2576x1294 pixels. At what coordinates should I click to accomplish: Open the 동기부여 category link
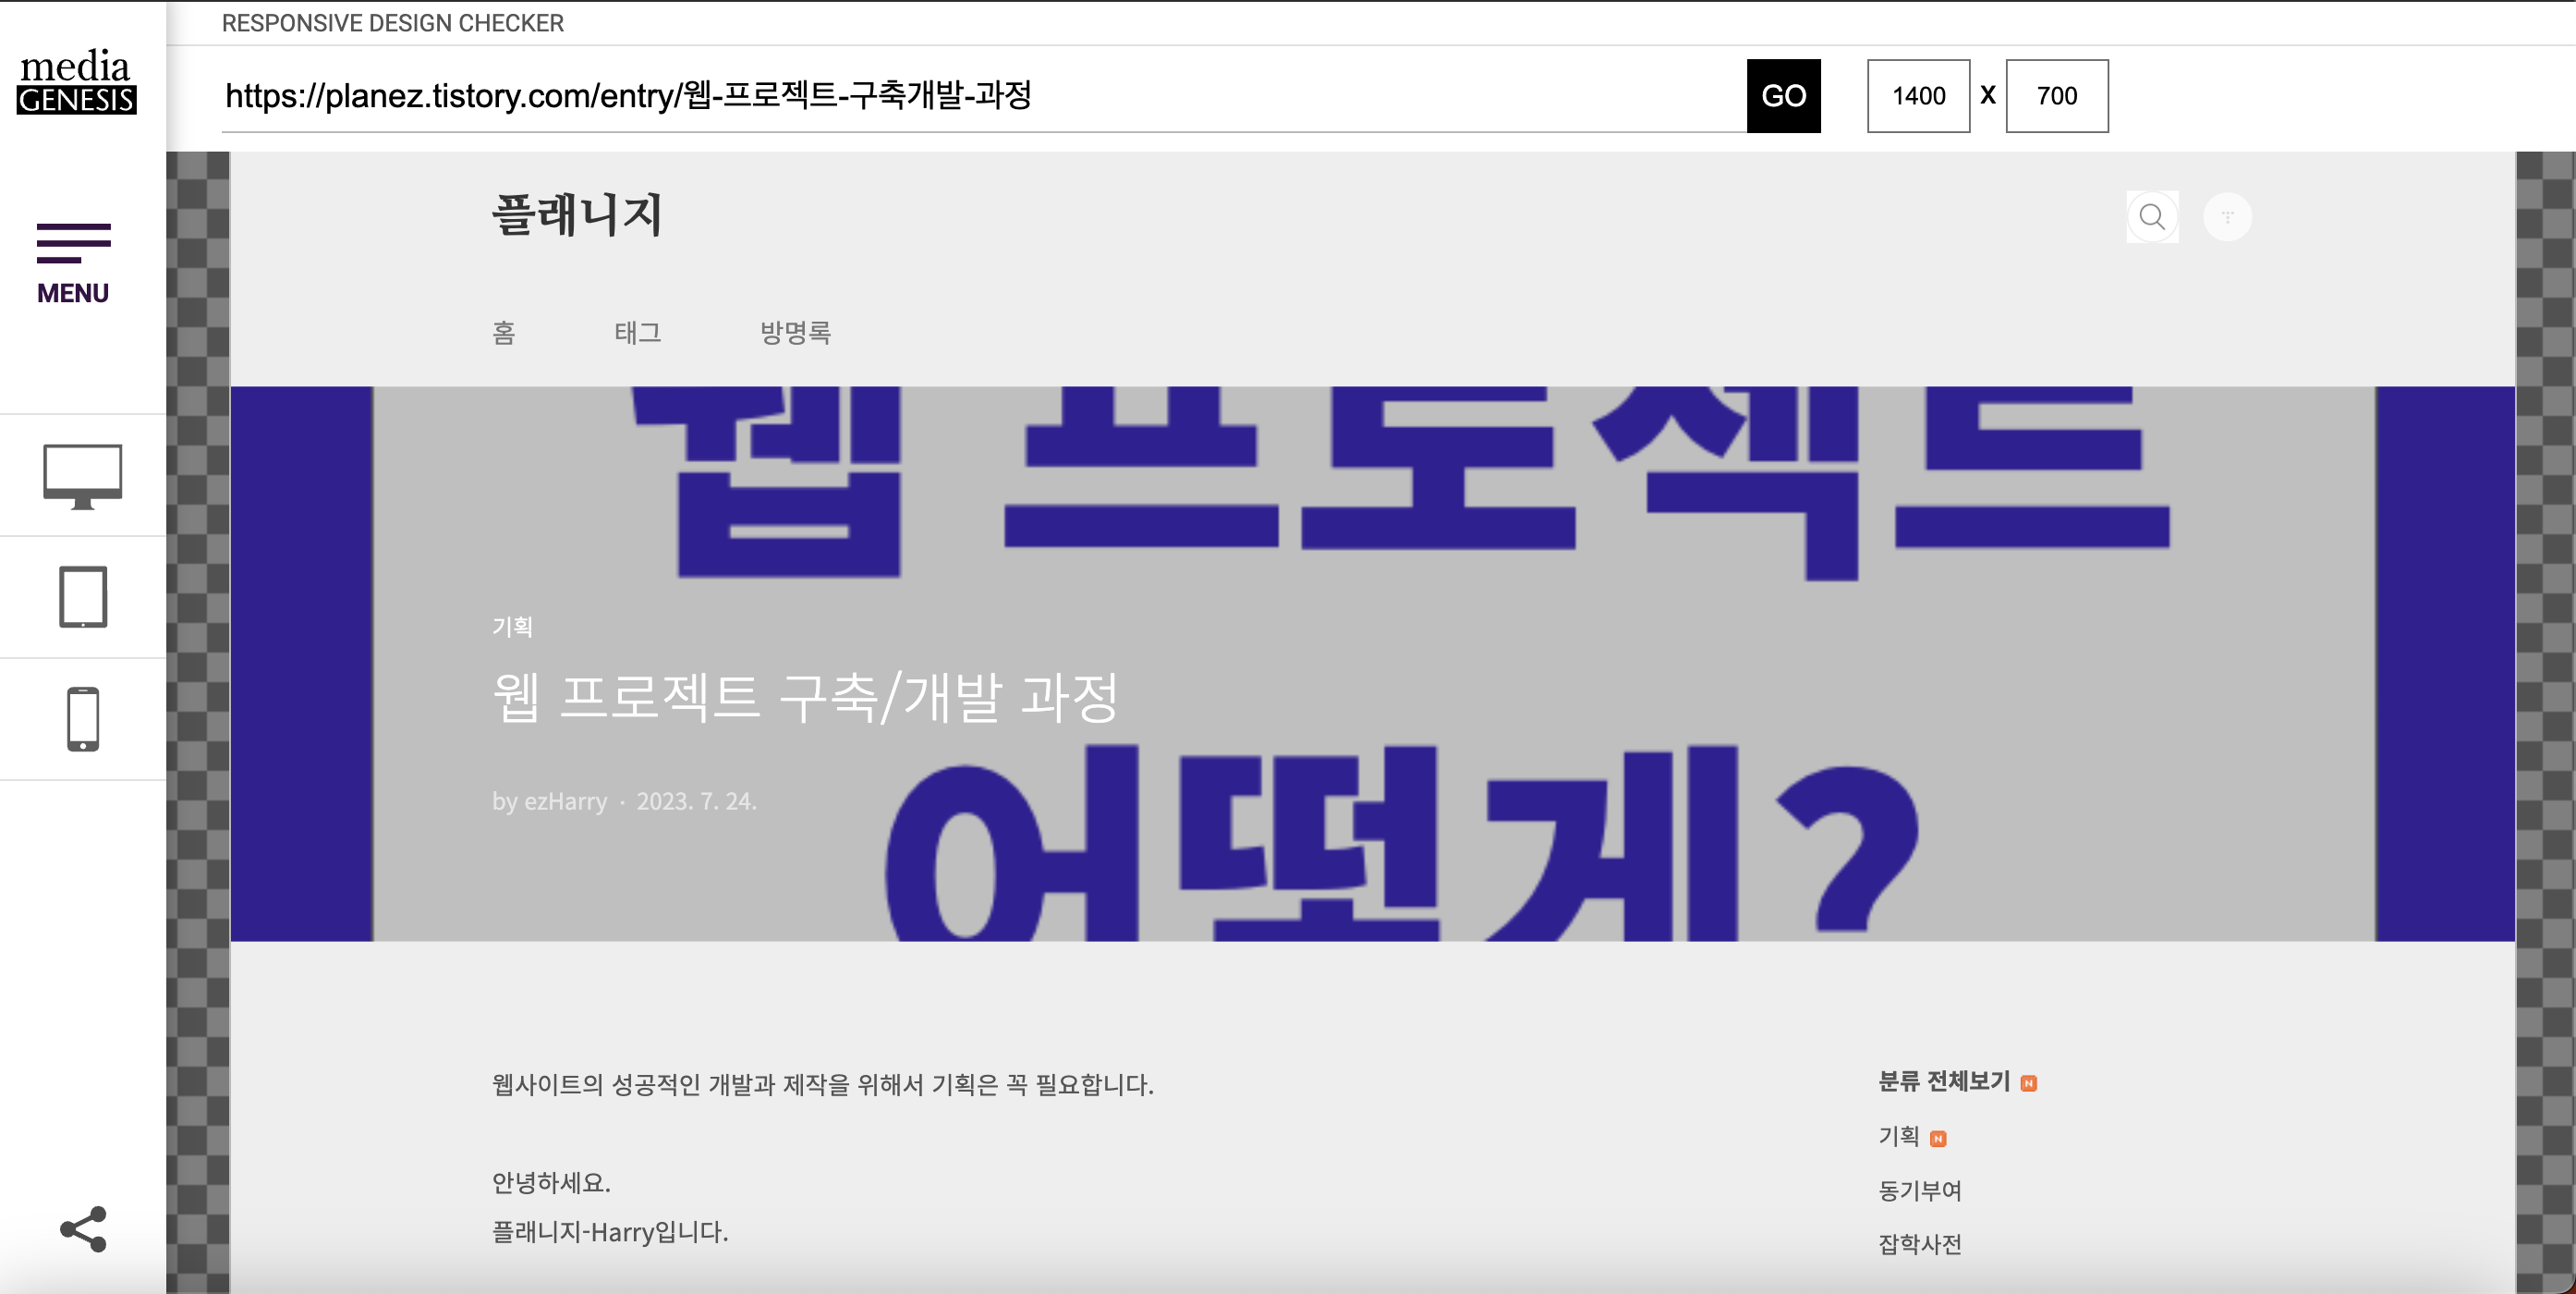1919,1190
